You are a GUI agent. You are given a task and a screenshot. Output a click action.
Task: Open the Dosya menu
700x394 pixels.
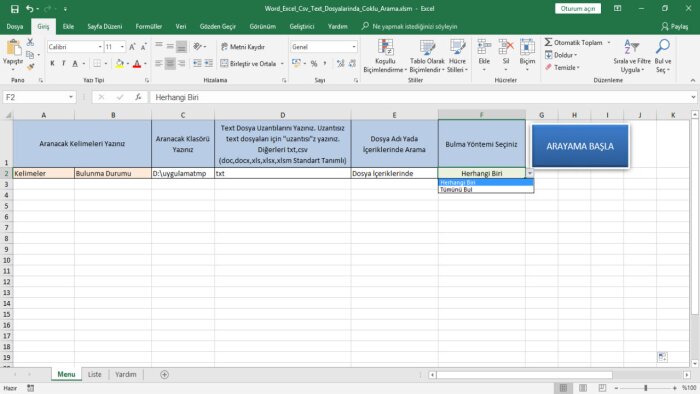pyautogui.click(x=15, y=26)
